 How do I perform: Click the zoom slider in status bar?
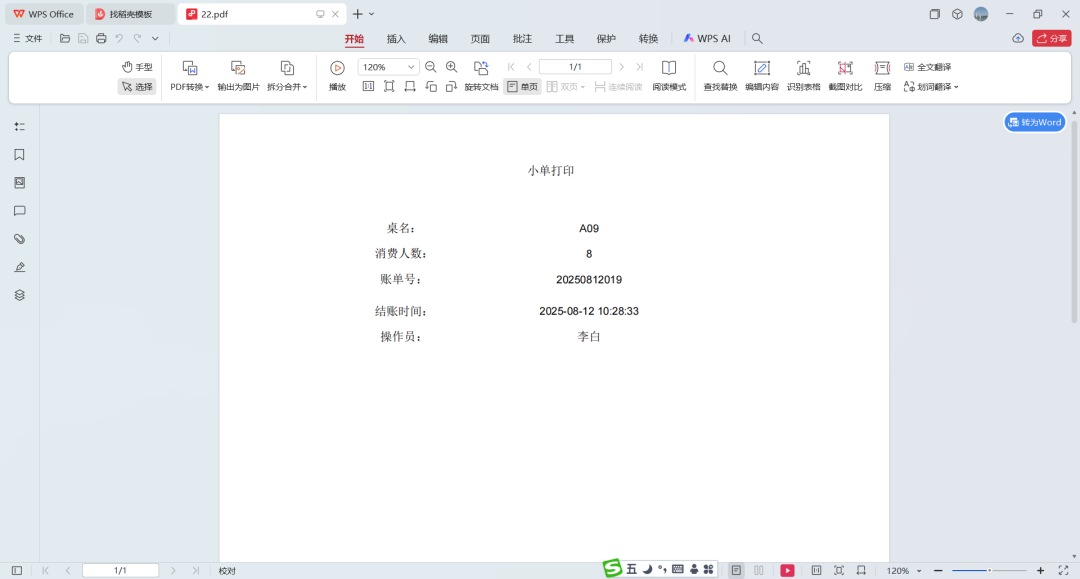(988, 570)
